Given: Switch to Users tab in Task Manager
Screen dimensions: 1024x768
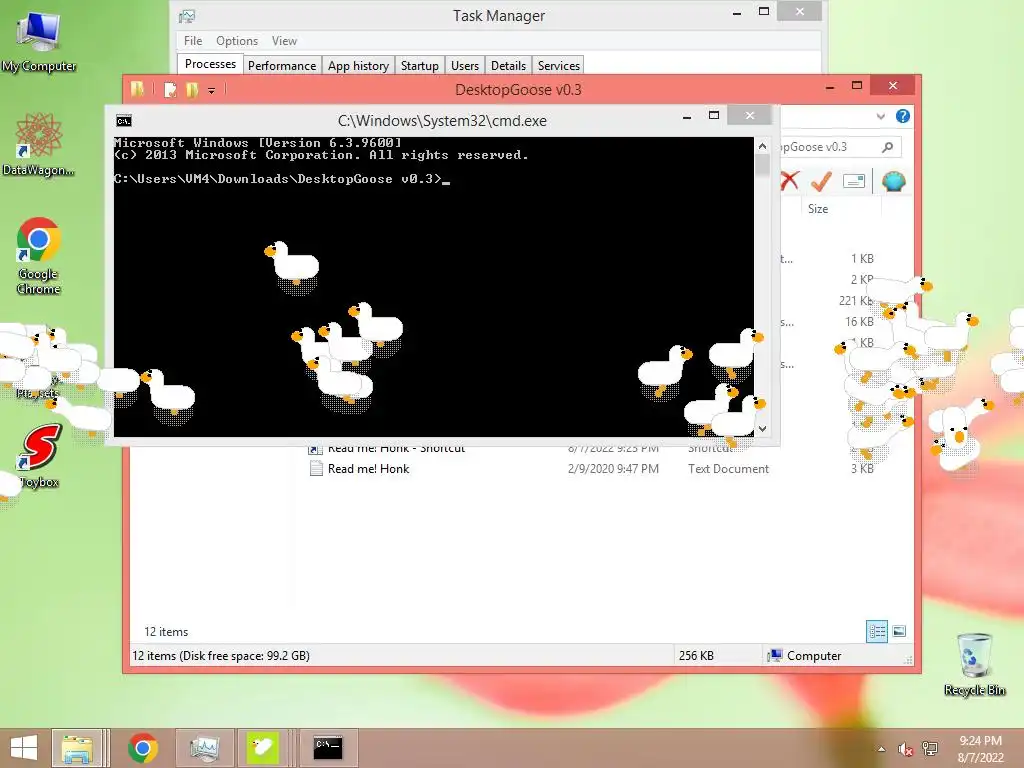Looking at the screenshot, I should pyautogui.click(x=464, y=65).
